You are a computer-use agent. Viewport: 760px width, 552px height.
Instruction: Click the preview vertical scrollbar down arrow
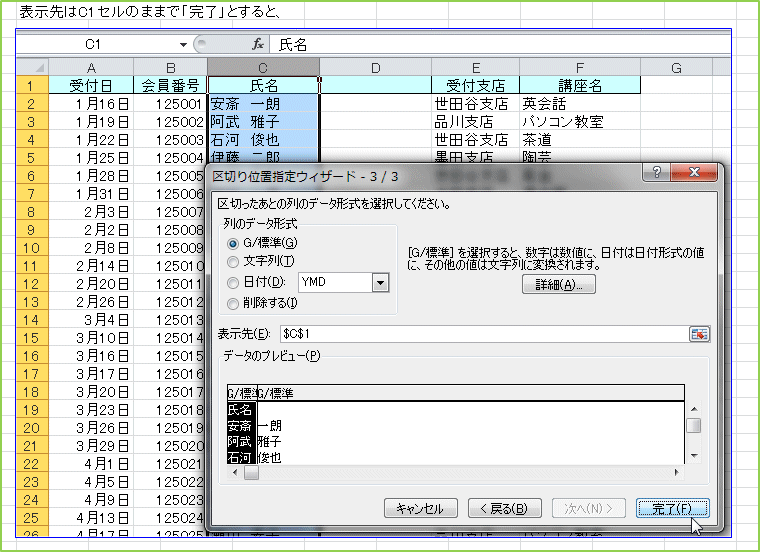click(x=694, y=456)
